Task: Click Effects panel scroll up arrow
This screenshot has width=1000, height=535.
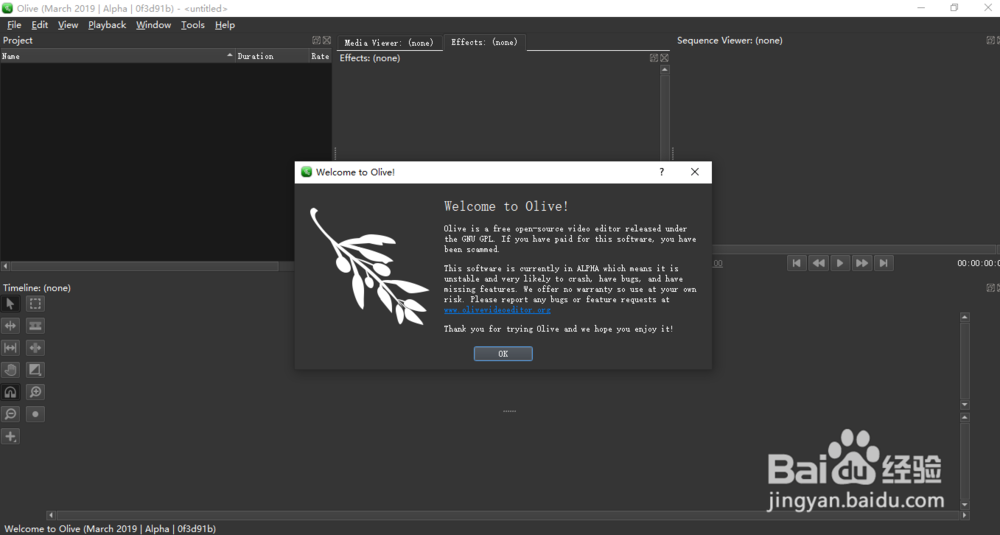Action: (x=665, y=69)
